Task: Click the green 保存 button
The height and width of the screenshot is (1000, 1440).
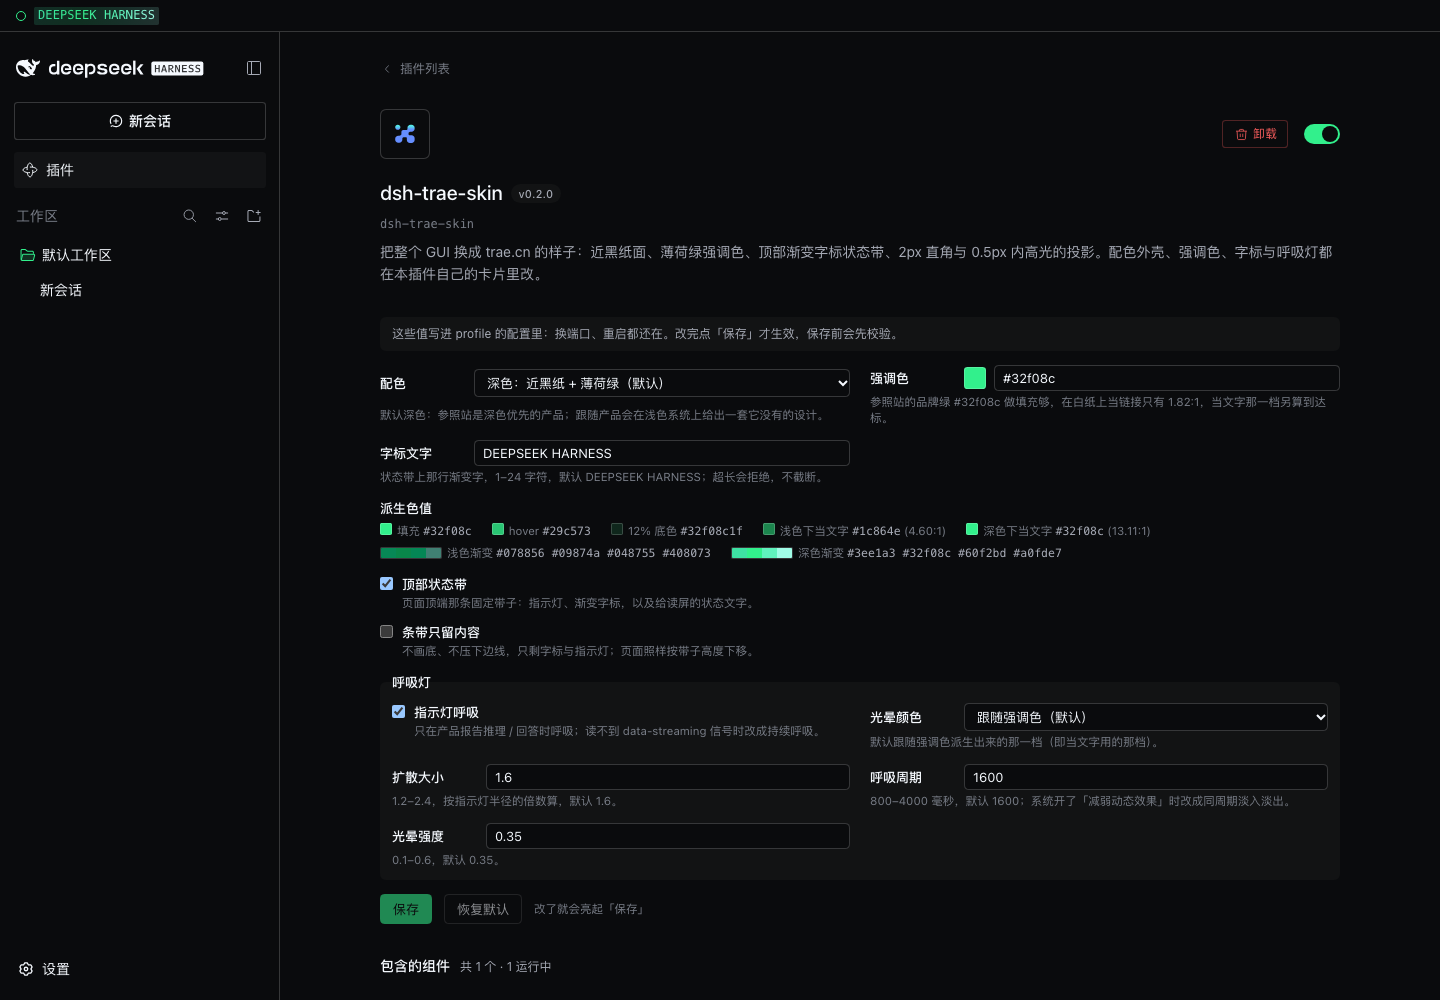Action: click(406, 909)
